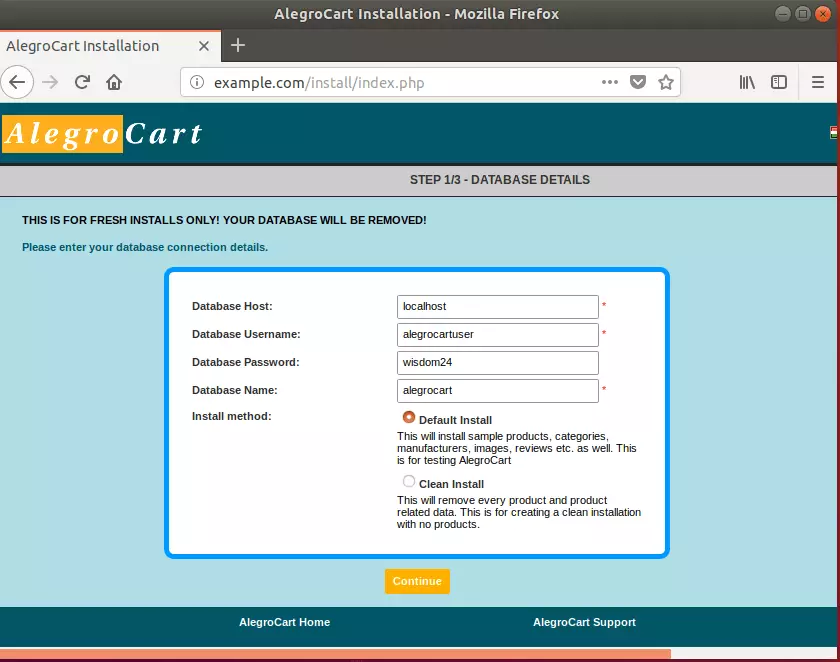Screen dimensions: 840x662
Task: Click into the Database Password field
Action: (x=498, y=363)
